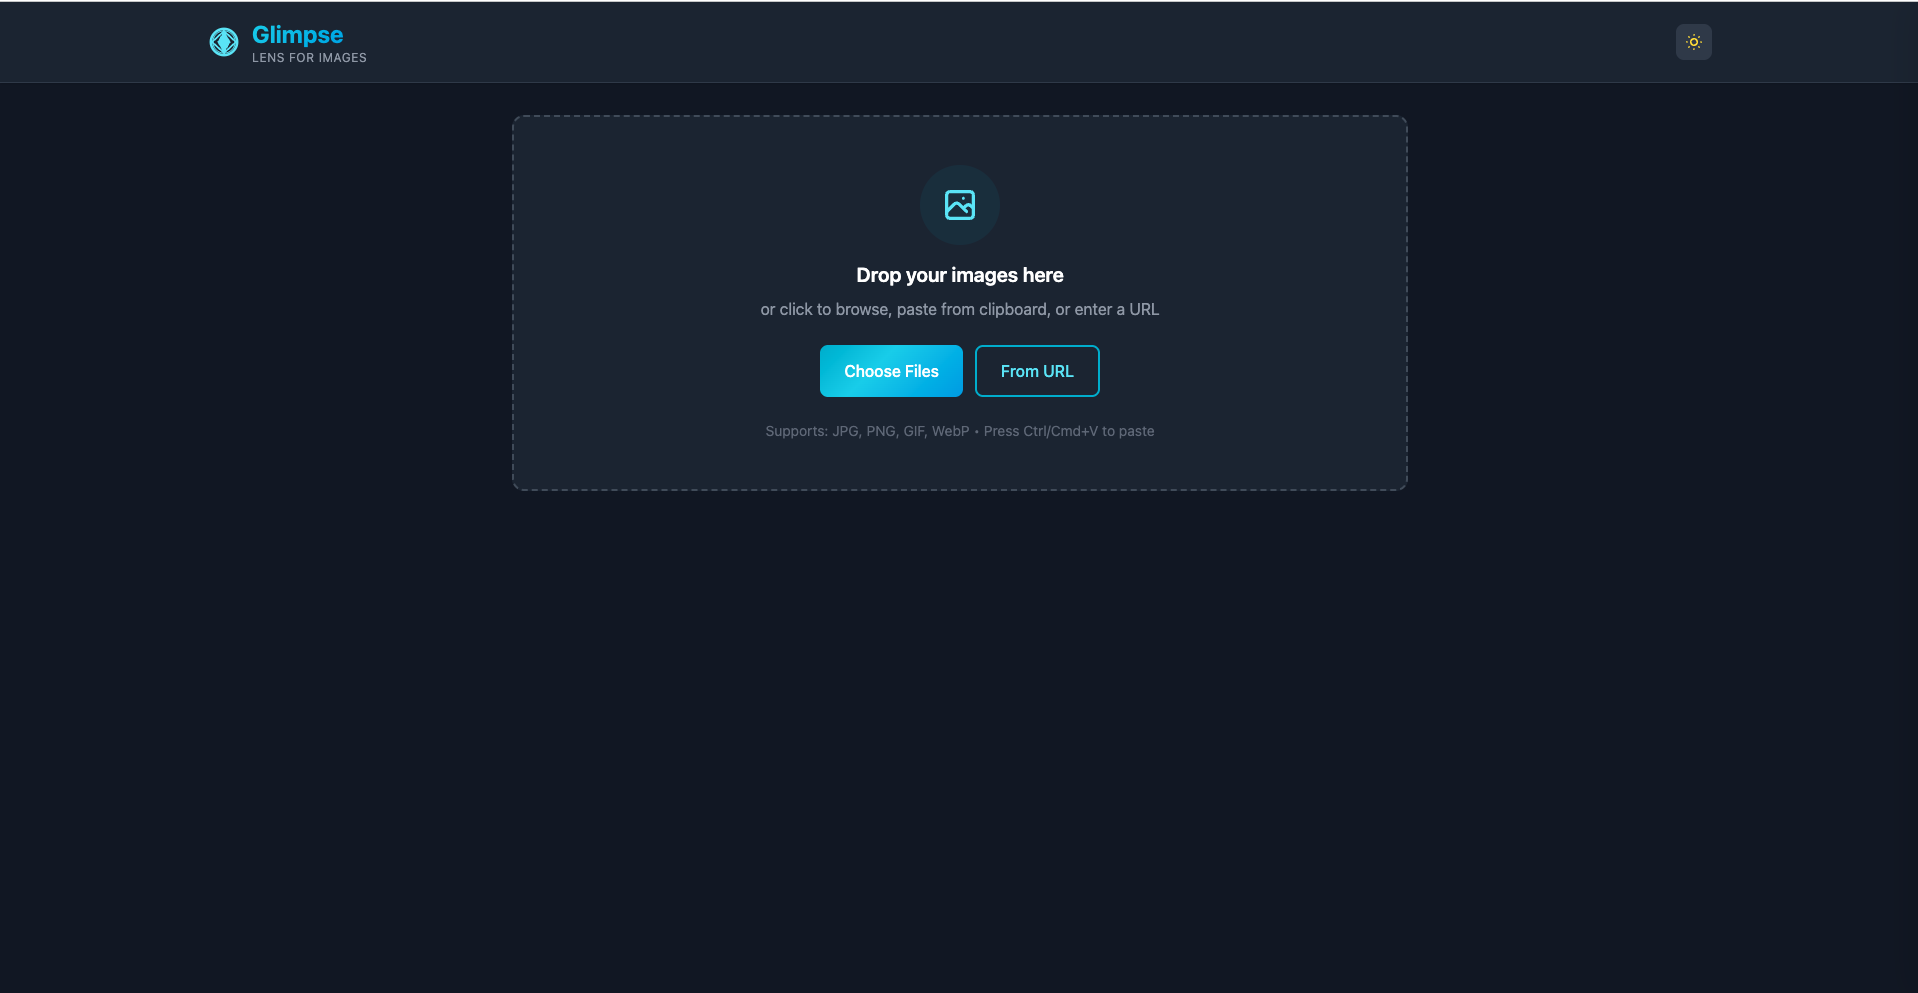The image size is (1918, 993).
Task: Tap the circular picture icon above the heading
Action: click(x=960, y=205)
